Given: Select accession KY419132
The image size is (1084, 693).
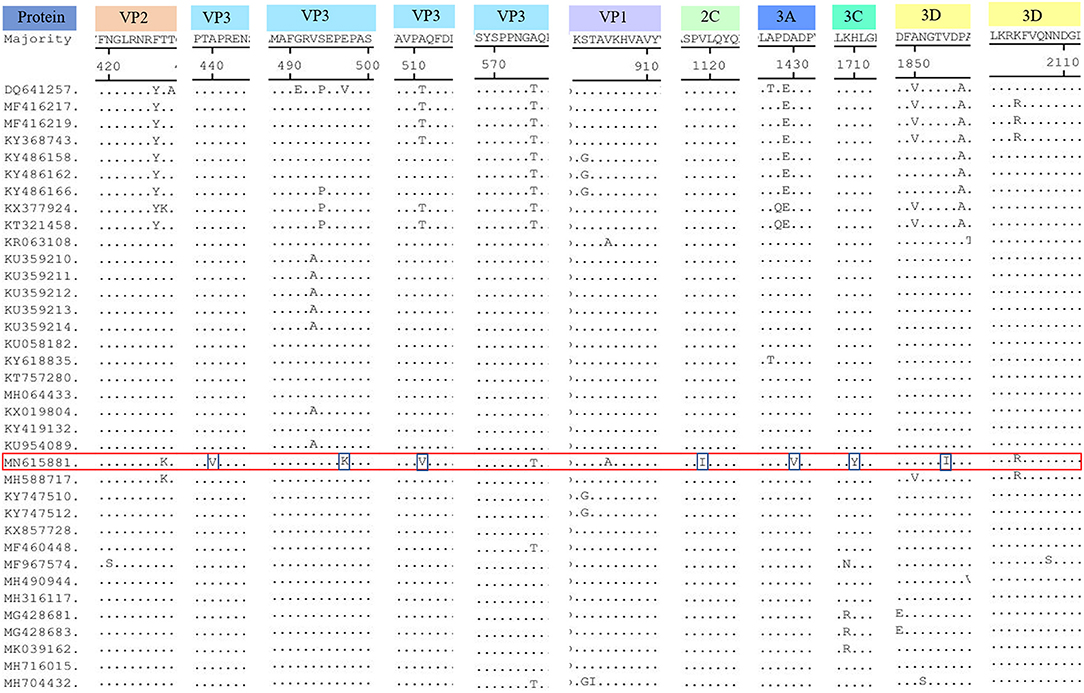Looking at the screenshot, I should [41, 429].
